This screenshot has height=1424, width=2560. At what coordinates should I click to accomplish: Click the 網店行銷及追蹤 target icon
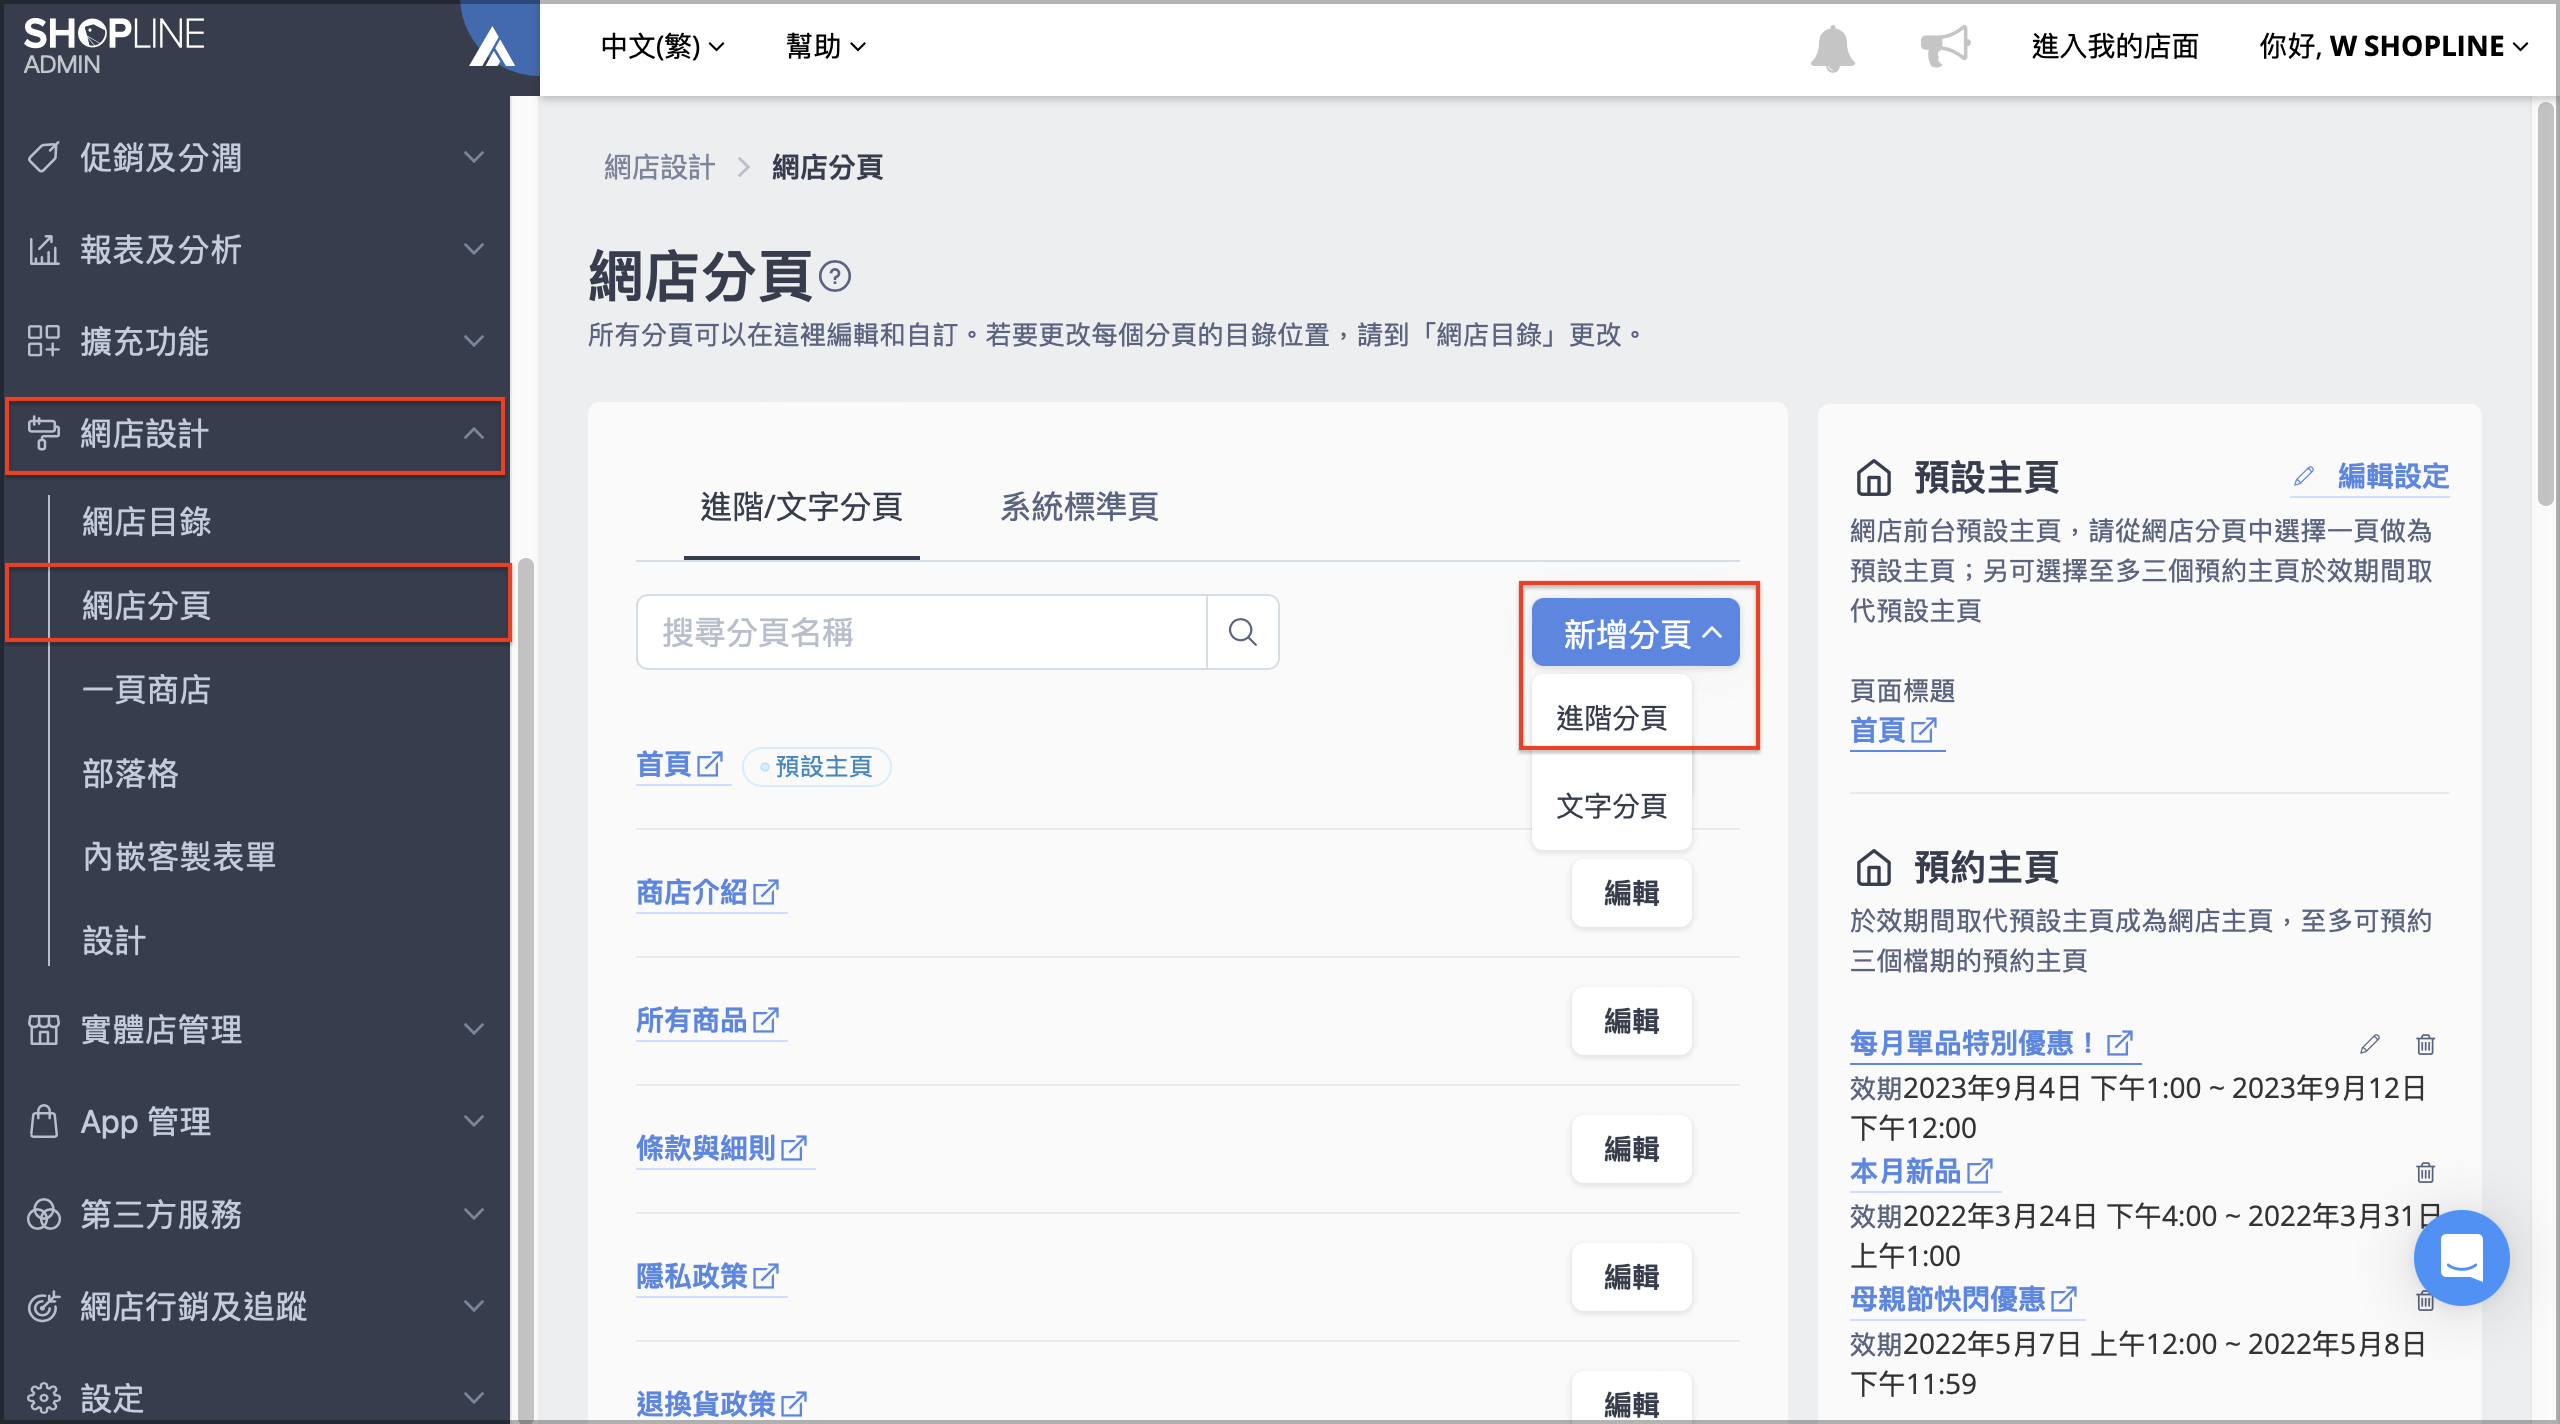(x=43, y=1306)
